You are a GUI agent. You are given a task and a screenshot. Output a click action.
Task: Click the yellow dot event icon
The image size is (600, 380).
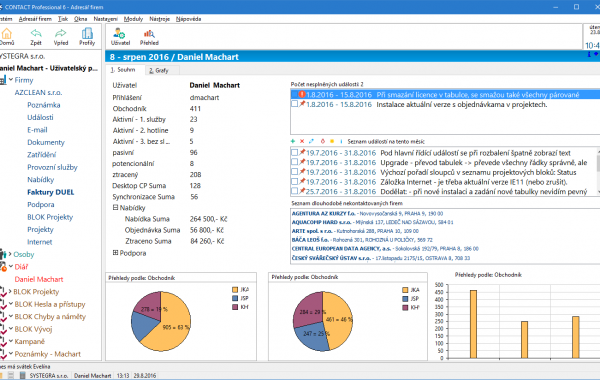tap(332, 141)
